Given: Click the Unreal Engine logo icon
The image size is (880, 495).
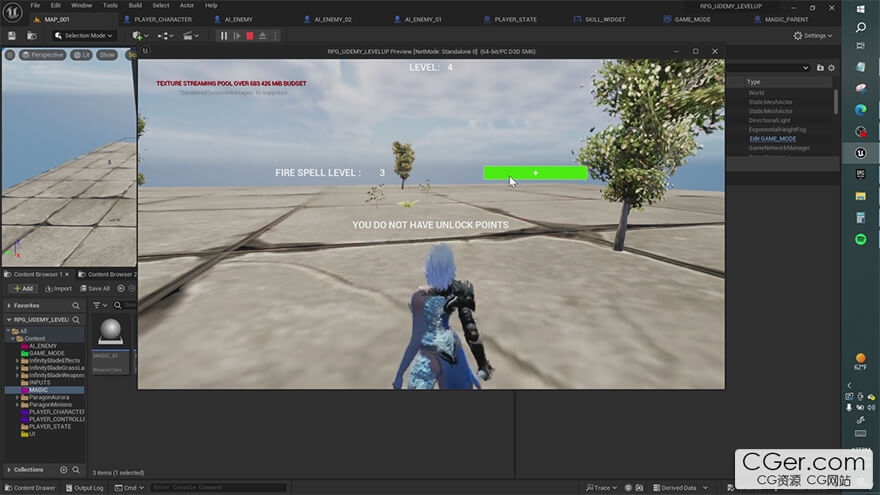Looking at the screenshot, I should coord(12,11).
